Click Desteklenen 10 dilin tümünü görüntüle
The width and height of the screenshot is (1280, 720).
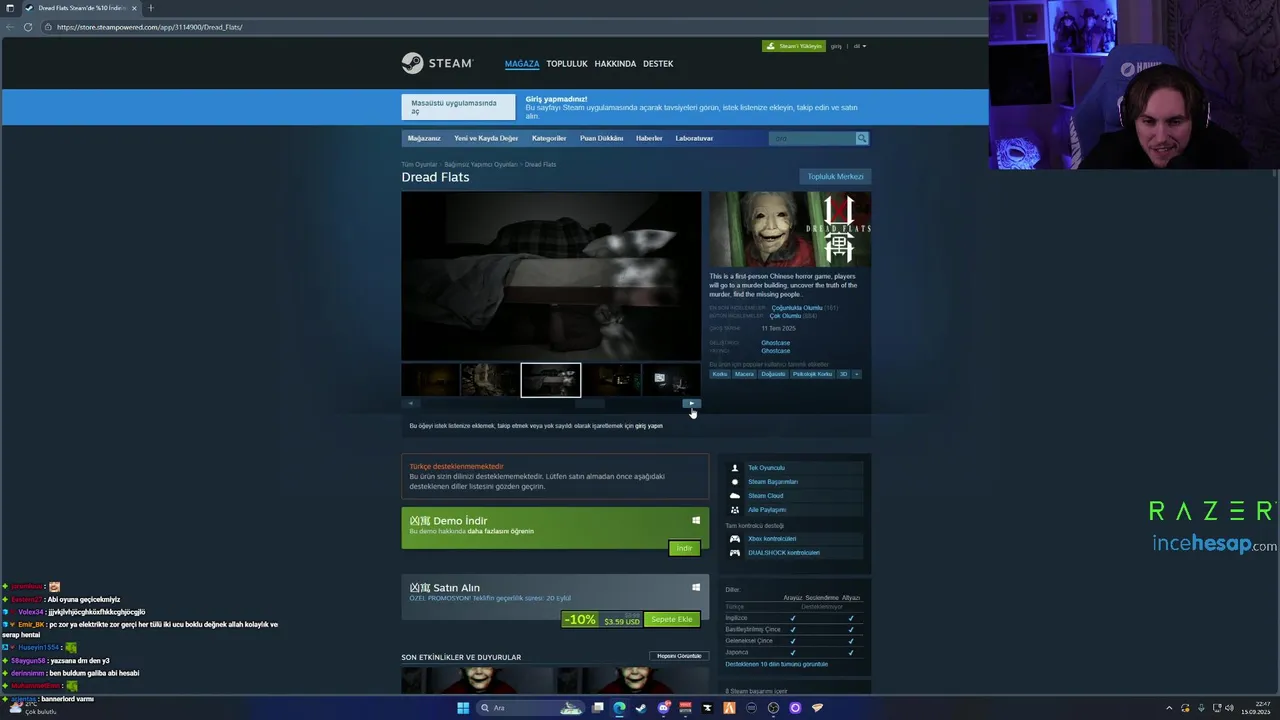[777, 664]
